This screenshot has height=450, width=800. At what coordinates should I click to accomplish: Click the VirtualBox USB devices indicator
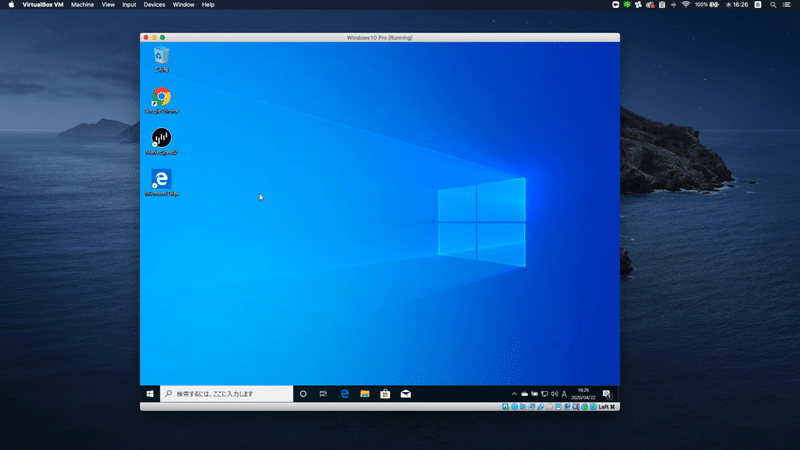[540, 407]
